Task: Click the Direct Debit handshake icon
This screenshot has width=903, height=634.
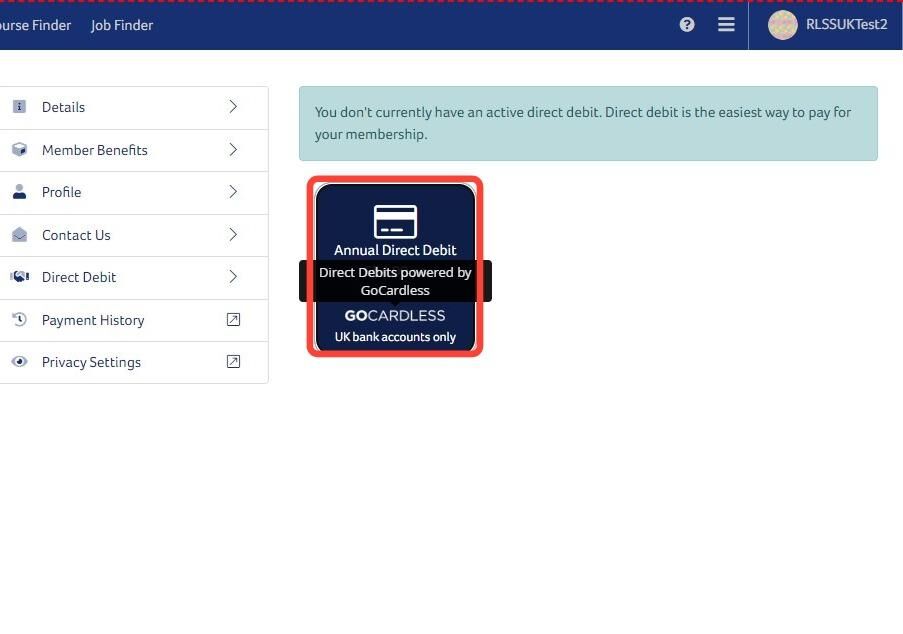Action: (20, 277)
